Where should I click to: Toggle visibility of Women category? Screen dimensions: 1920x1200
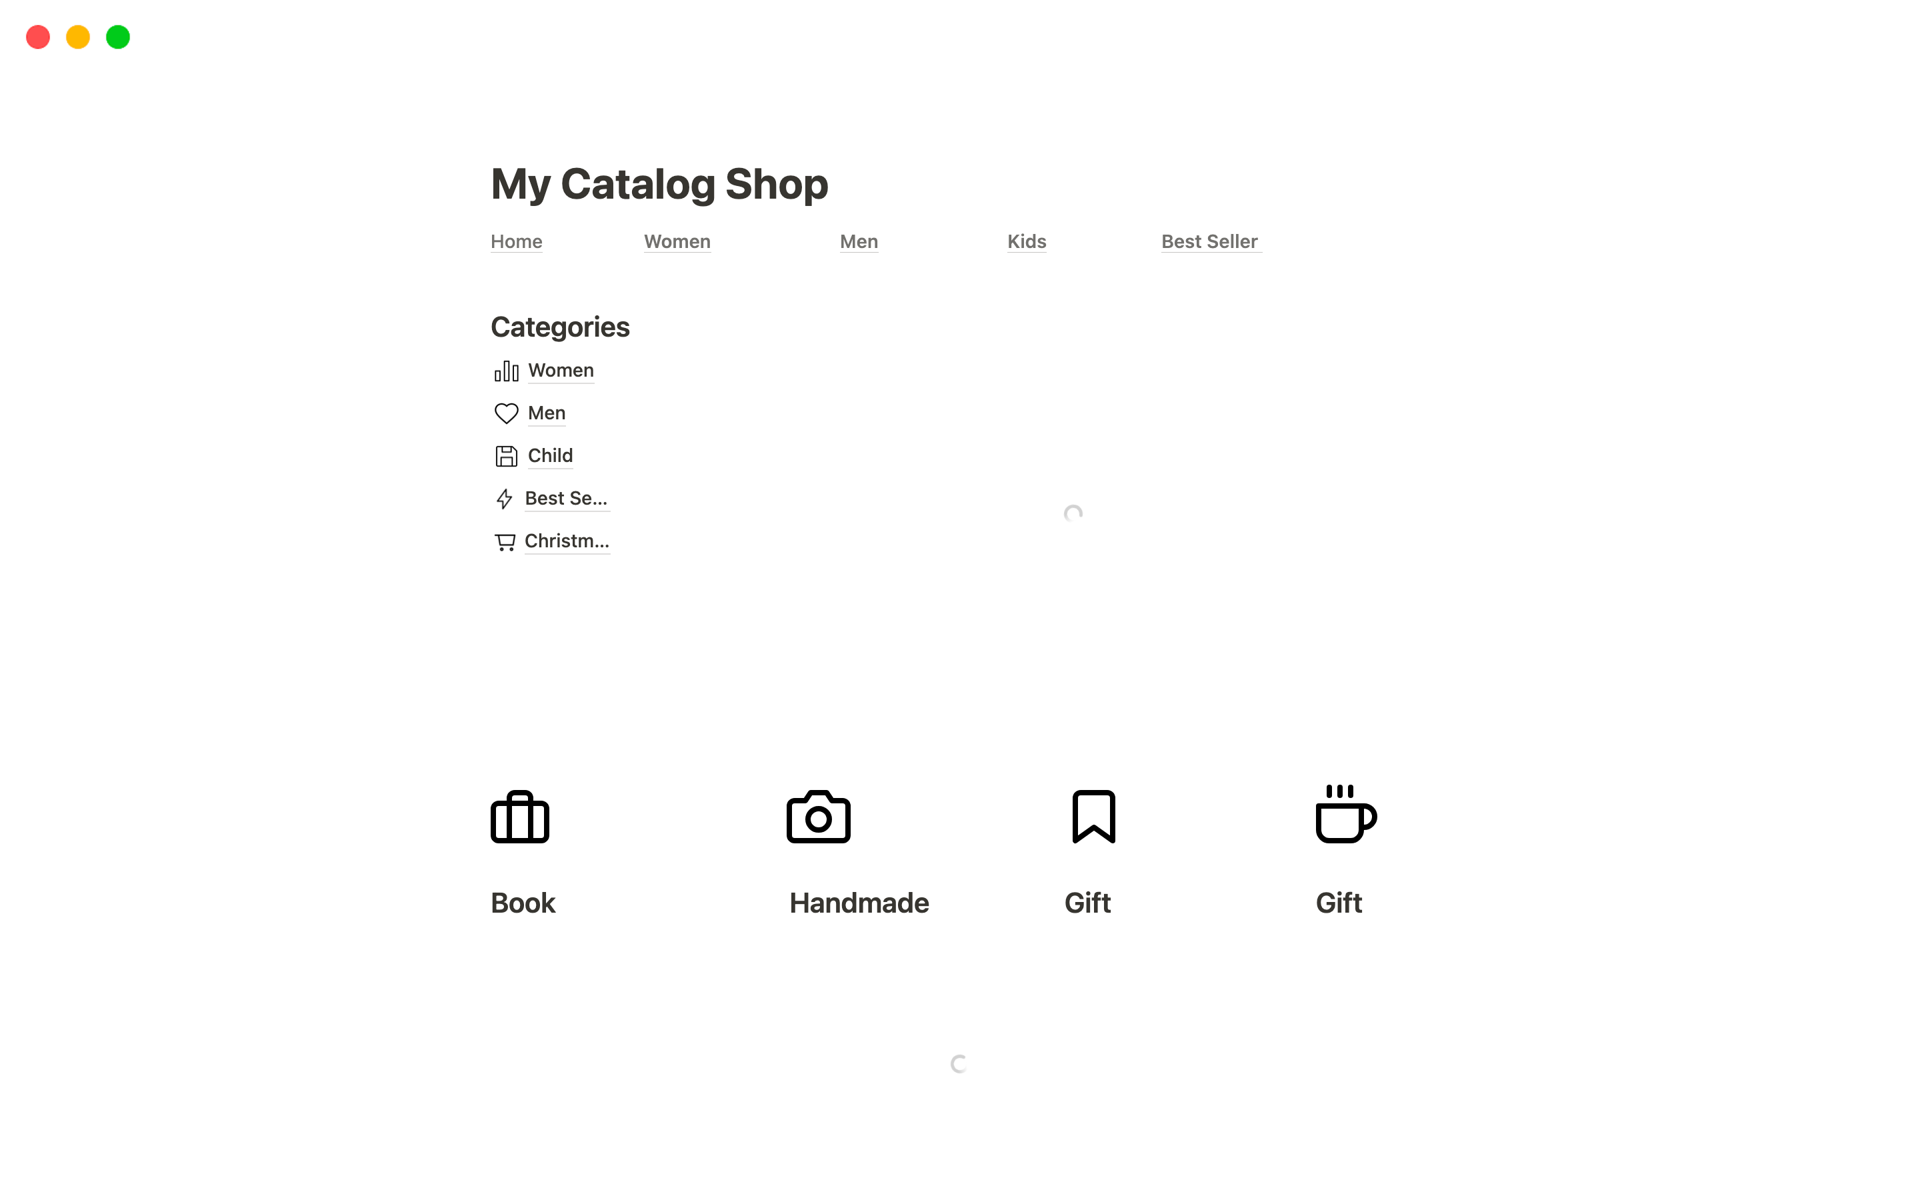[x=560, y=369]
